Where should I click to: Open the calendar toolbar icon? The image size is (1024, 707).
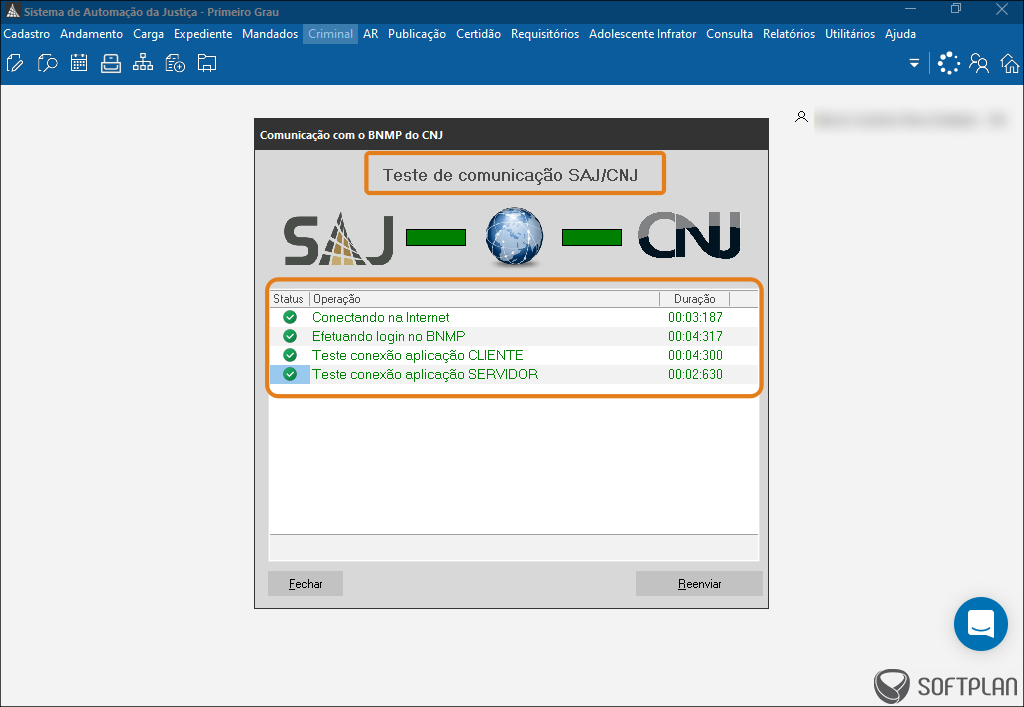click(79, 63)
